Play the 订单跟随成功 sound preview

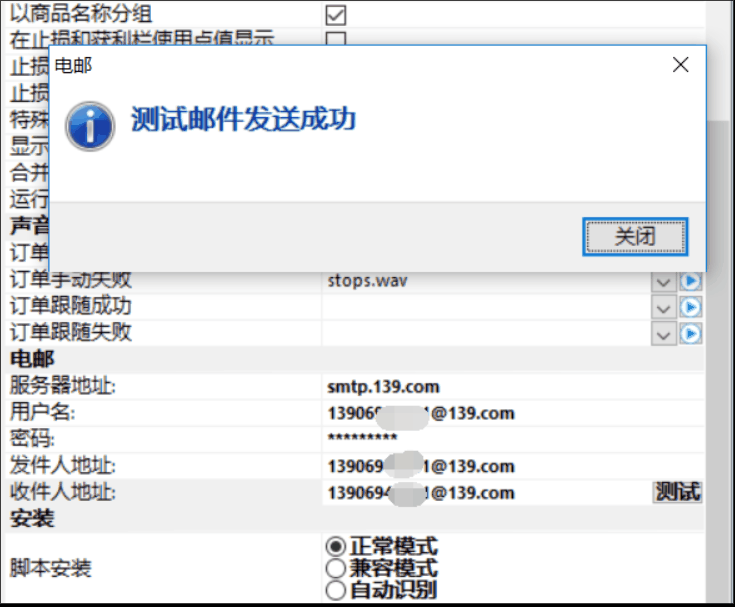[x=691, y=307]
